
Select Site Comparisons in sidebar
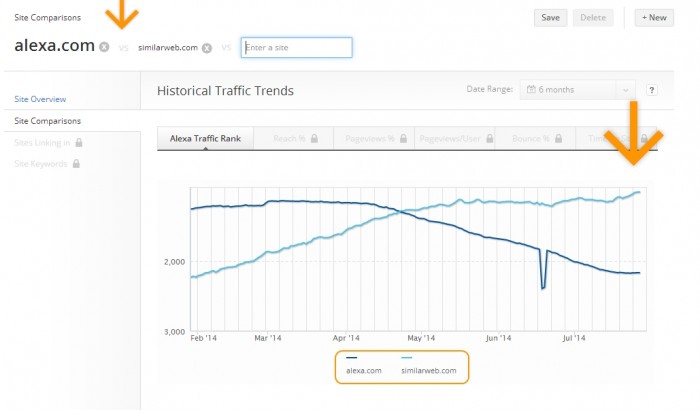point(47,121)
